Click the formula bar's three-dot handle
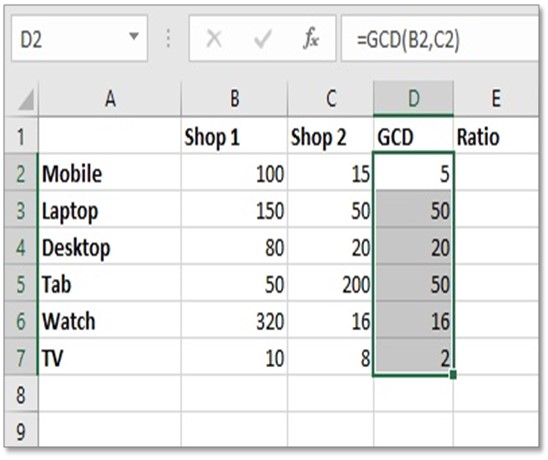 (168, 38)
